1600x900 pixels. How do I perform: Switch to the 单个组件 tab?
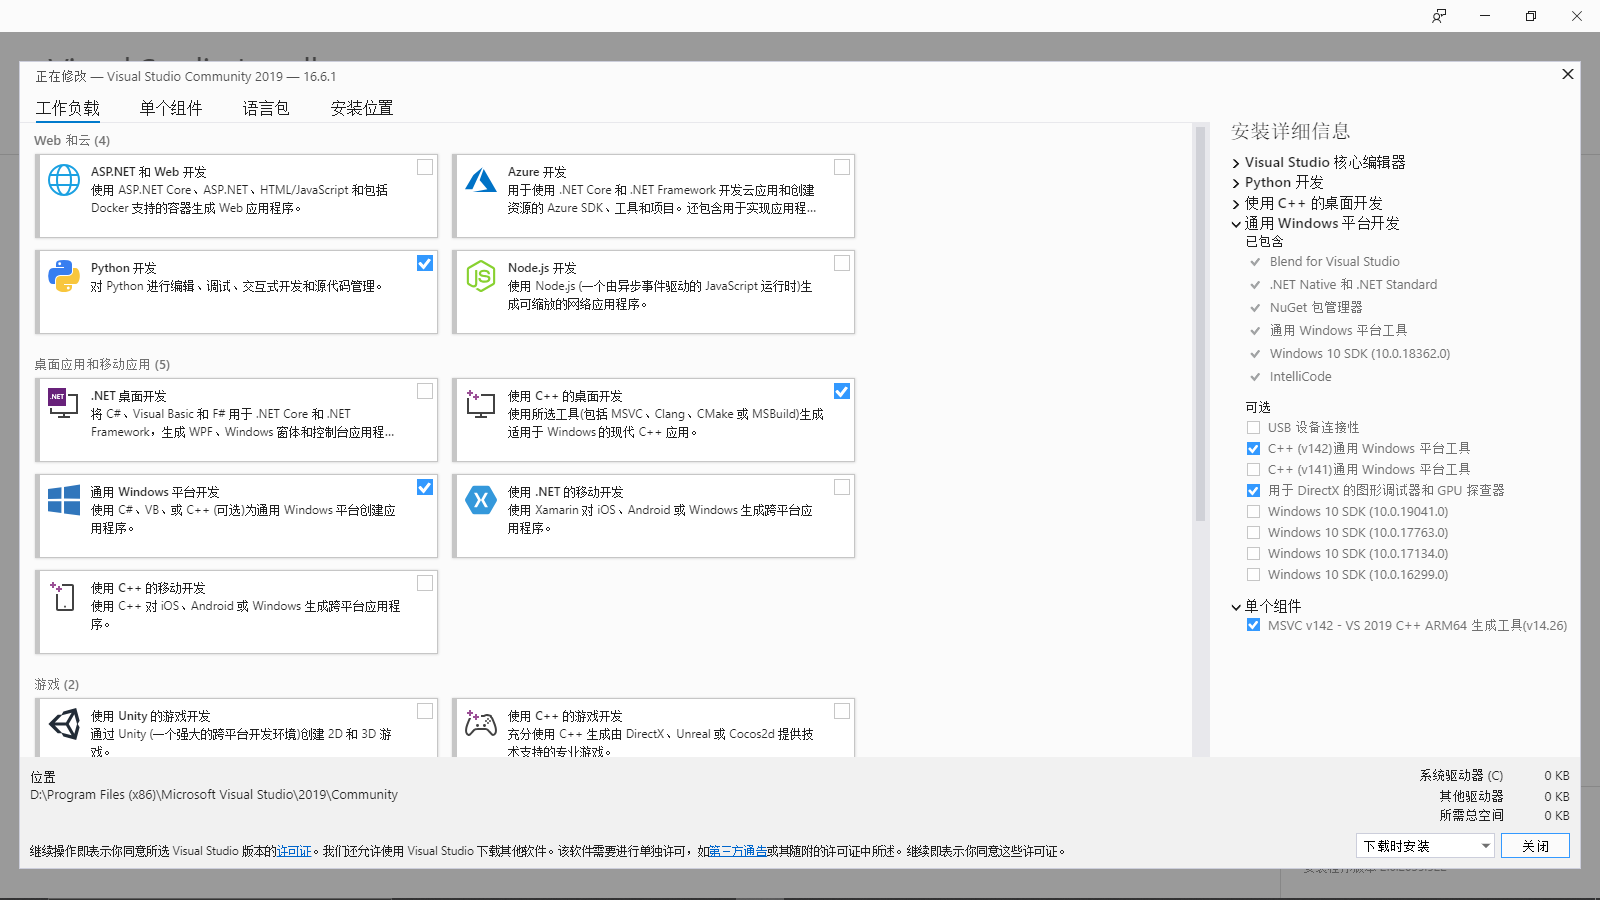tap(171, 108)
